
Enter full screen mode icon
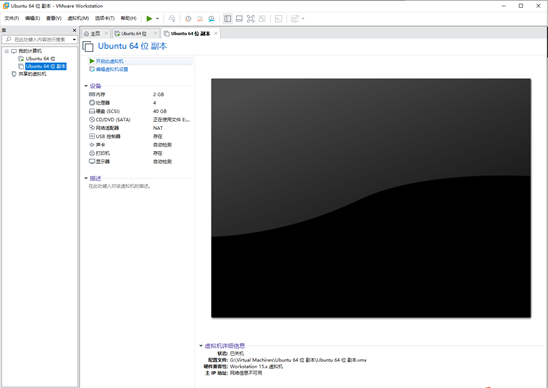tap(251, 19)
